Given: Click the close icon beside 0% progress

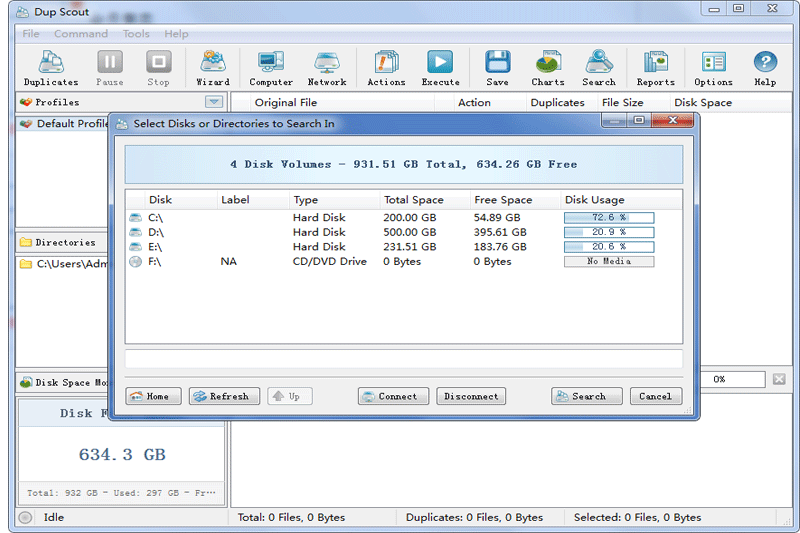Looking at the screenshot, I should pos(779,379).
